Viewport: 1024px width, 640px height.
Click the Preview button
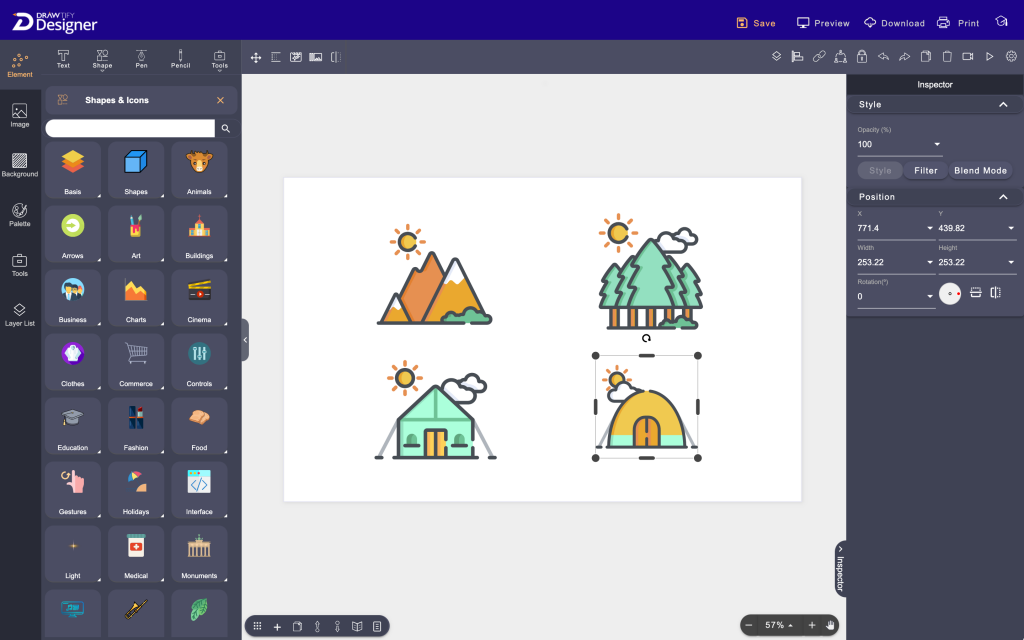point(823,21)
